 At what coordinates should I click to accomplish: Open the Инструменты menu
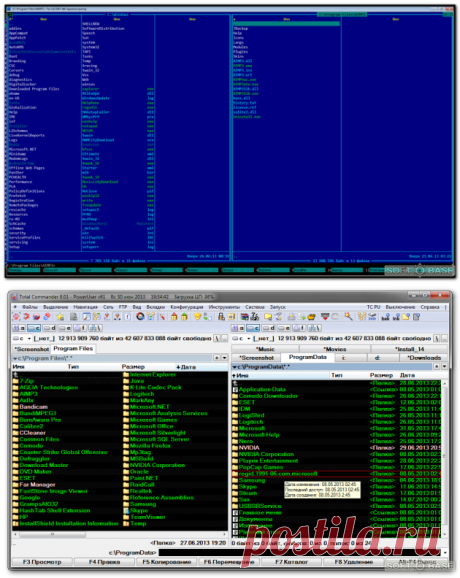click(224, 307)
